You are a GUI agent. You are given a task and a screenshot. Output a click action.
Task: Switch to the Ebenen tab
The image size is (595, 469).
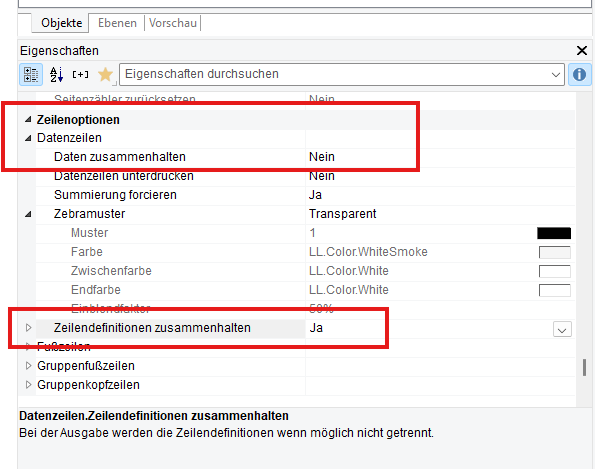pos(117,23)
